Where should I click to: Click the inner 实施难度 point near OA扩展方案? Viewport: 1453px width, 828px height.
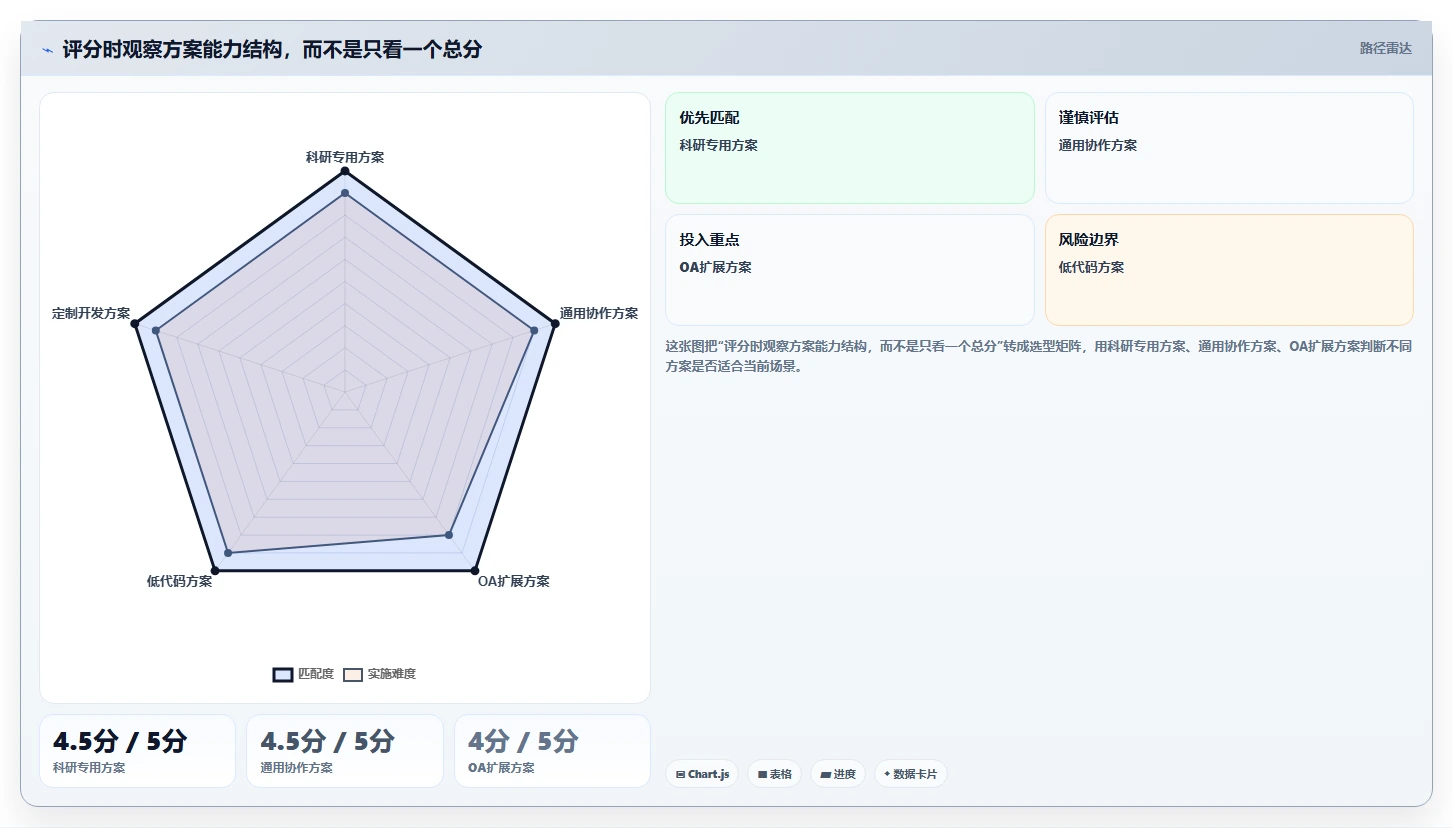coord(449,536)
